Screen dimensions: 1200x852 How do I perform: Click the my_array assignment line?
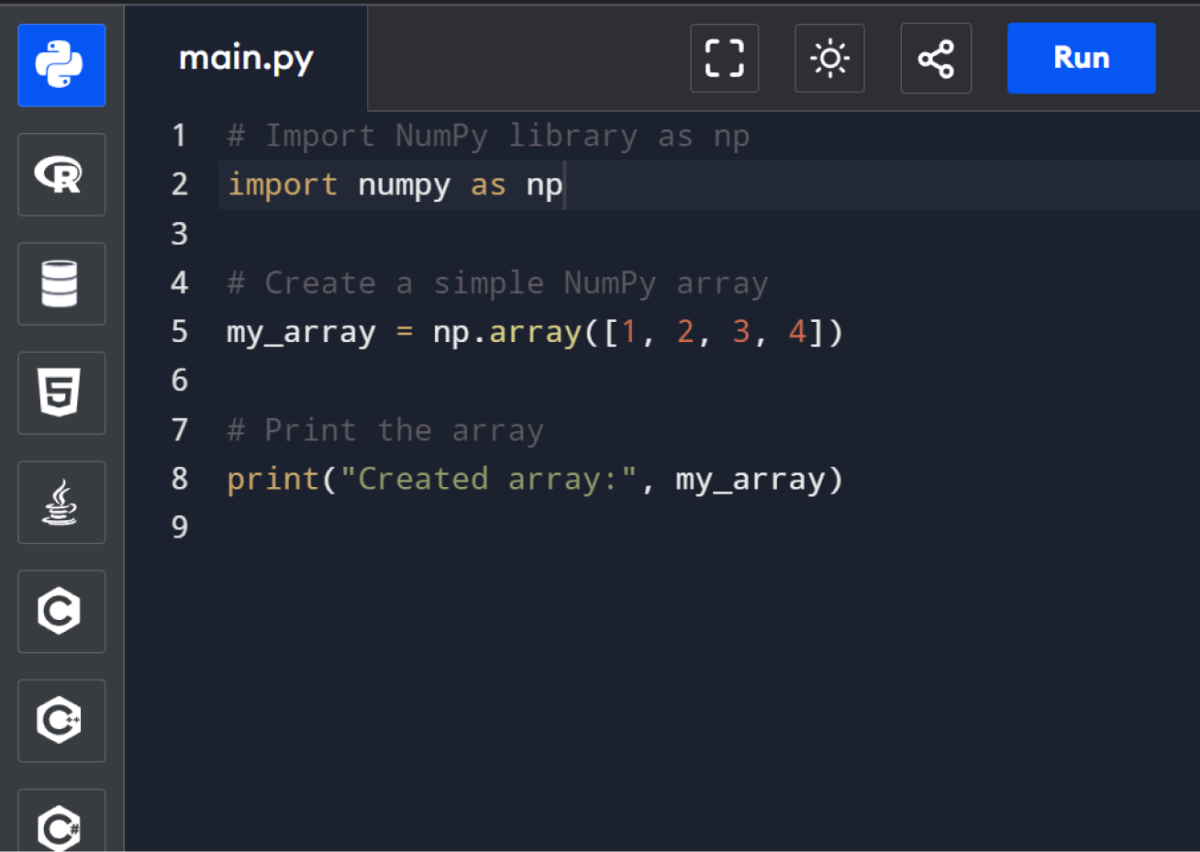click(x=534, y=331)
